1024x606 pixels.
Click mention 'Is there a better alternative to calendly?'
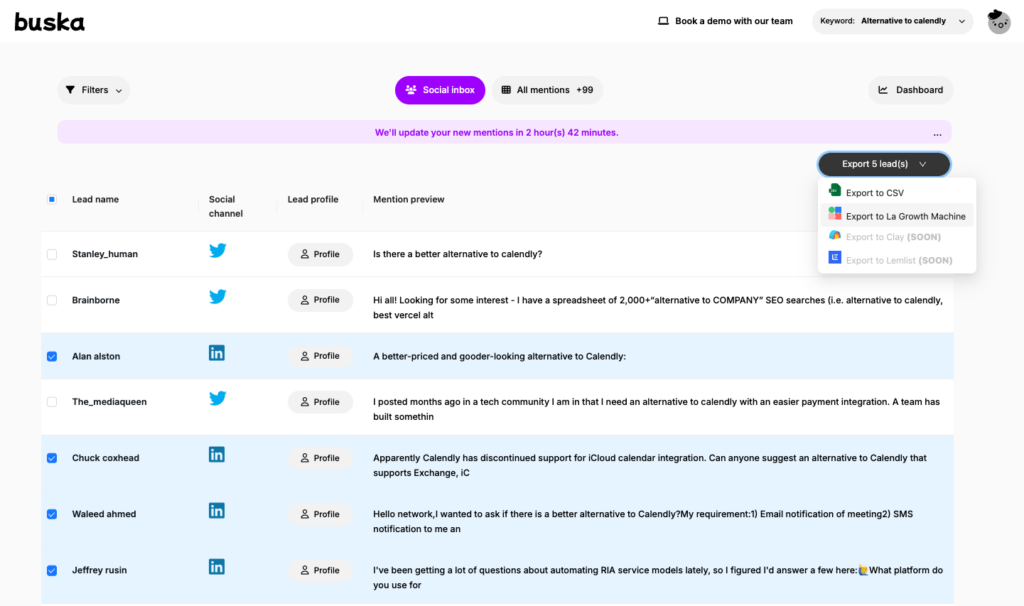[458, 254]
